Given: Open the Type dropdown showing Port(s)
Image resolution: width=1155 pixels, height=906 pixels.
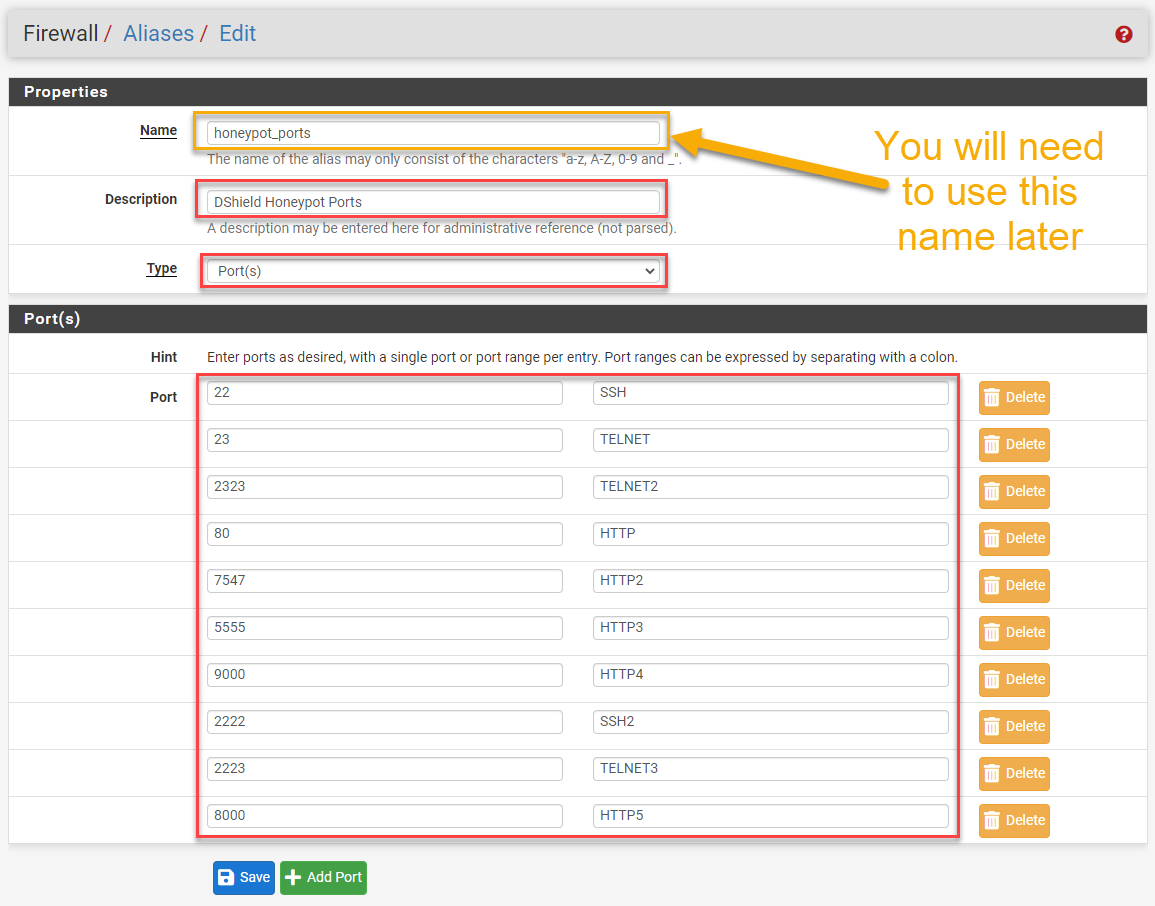Looking at the screenshot, I should (433, 271).
